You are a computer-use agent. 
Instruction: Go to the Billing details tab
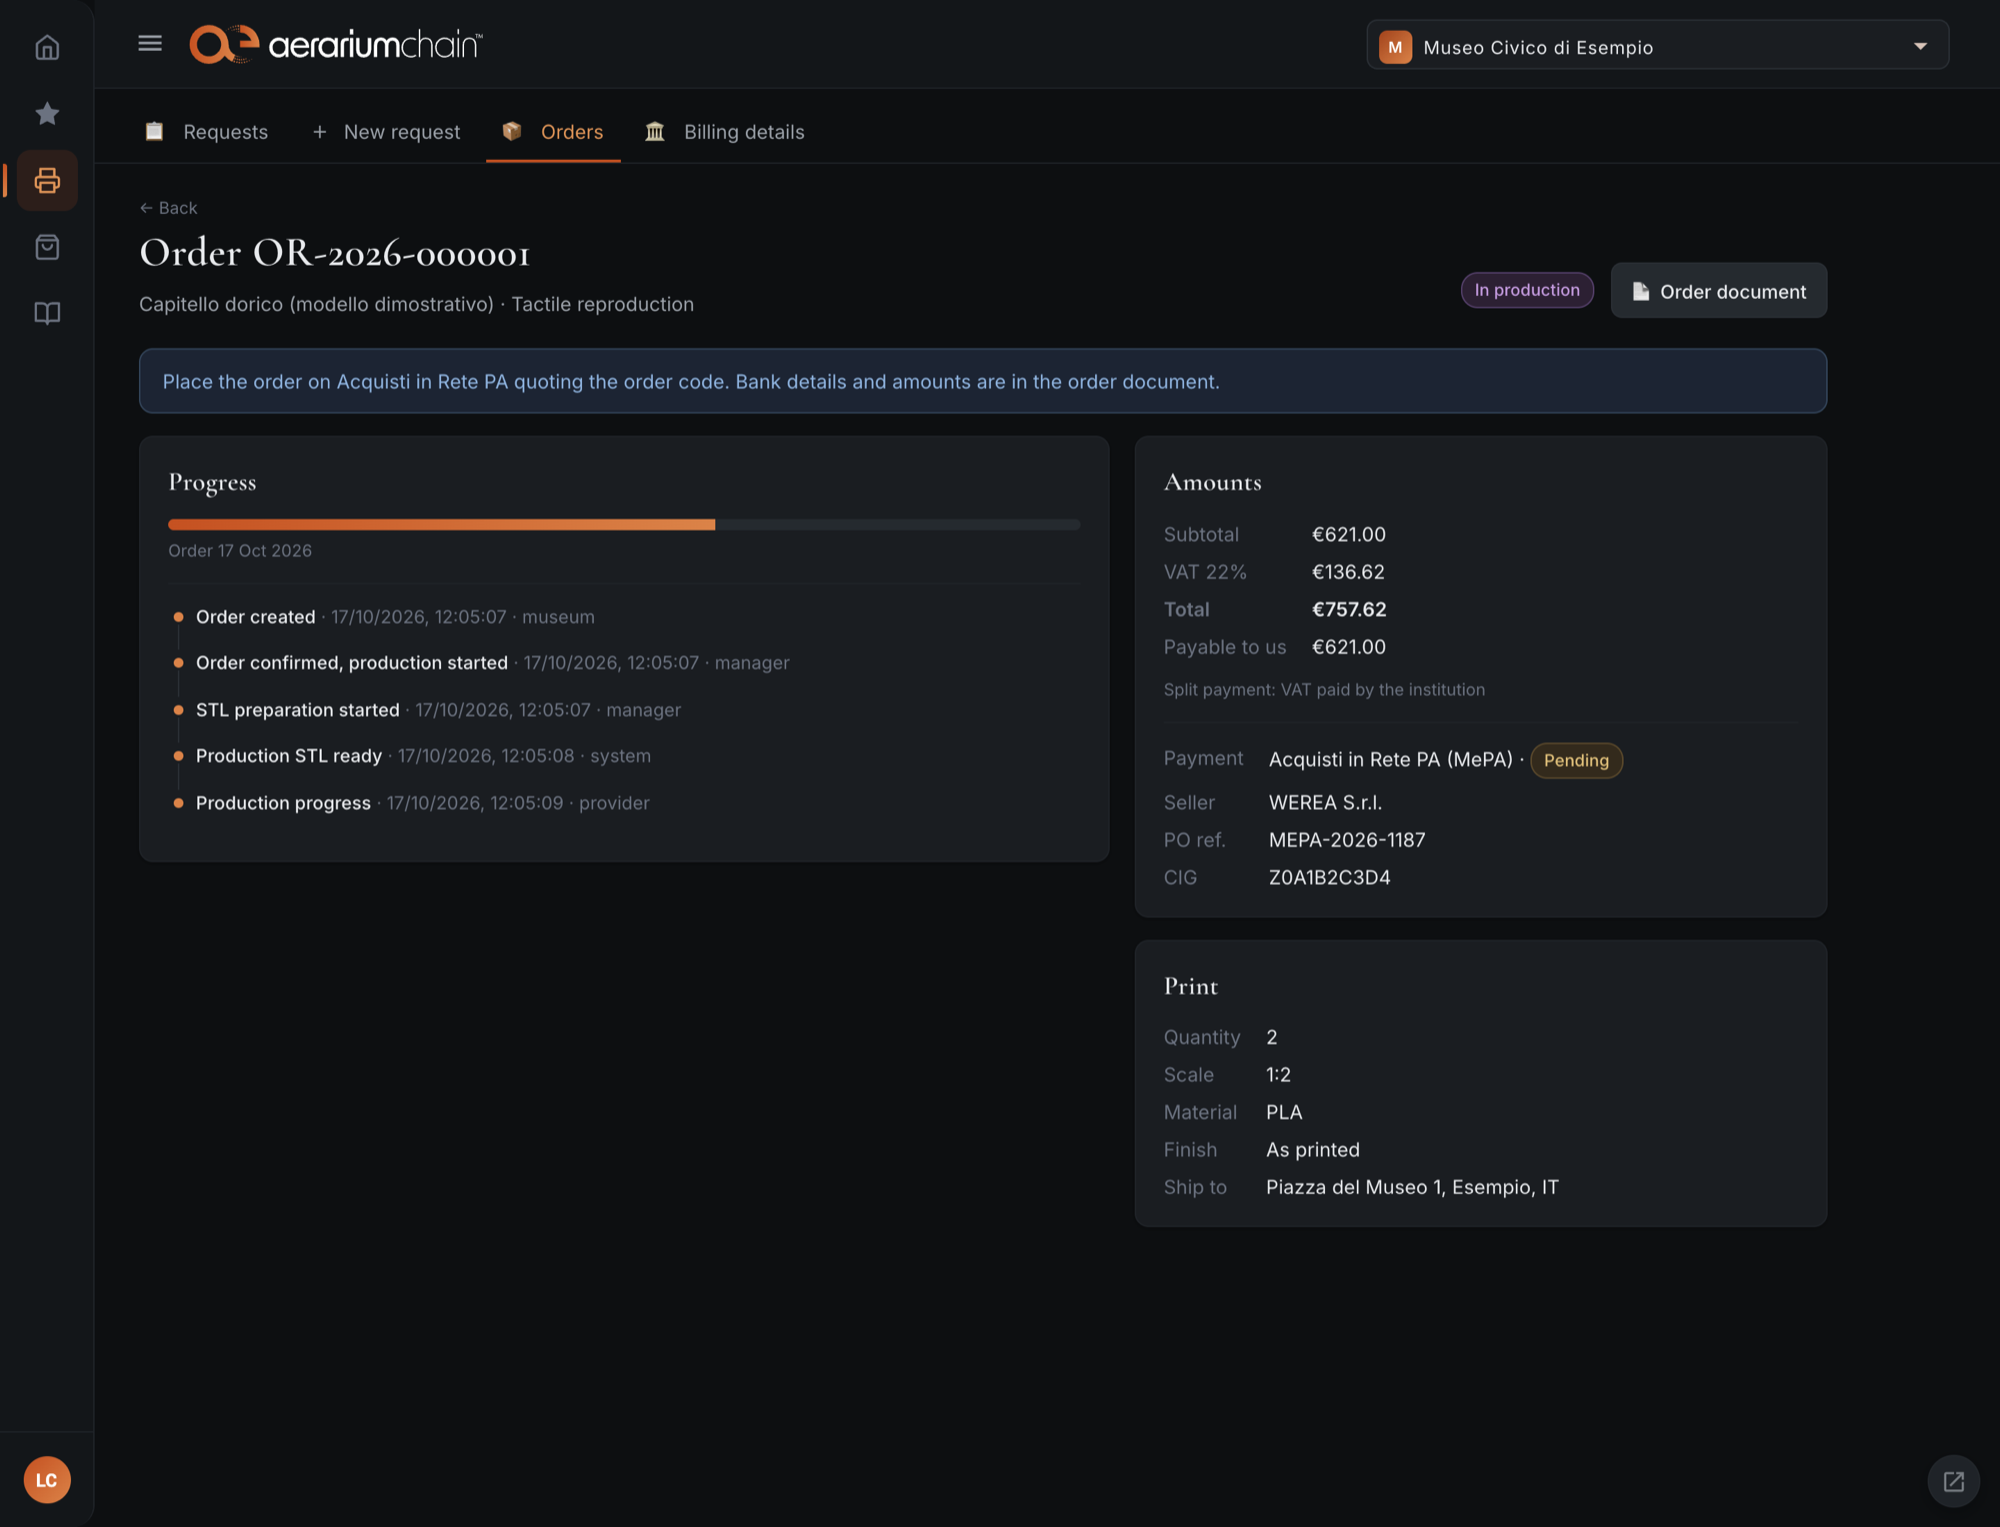pyautogui.click(x=725, y=132)
